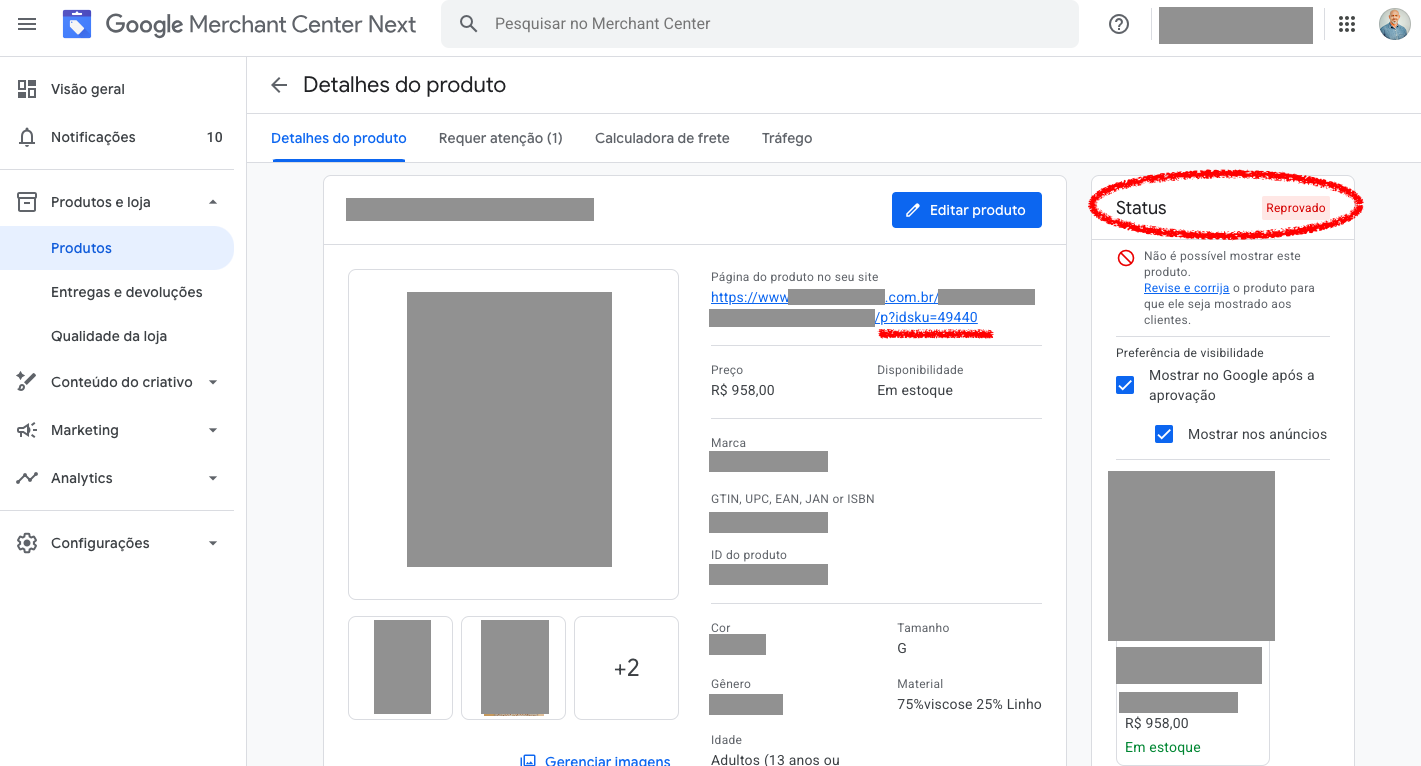The image size is (1421, 766).
Task: Uncheck Mostrar nos anúncios checkbox
Action: click(x=1164, y=434)
